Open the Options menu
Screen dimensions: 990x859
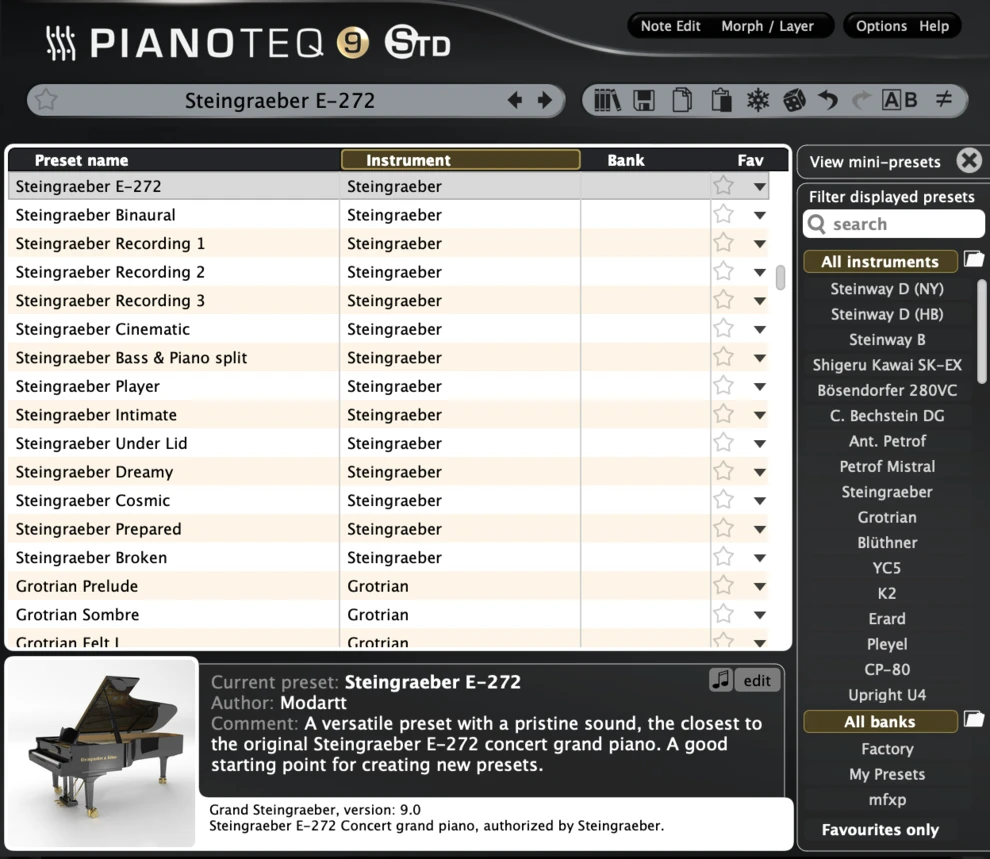coord(881,26)
